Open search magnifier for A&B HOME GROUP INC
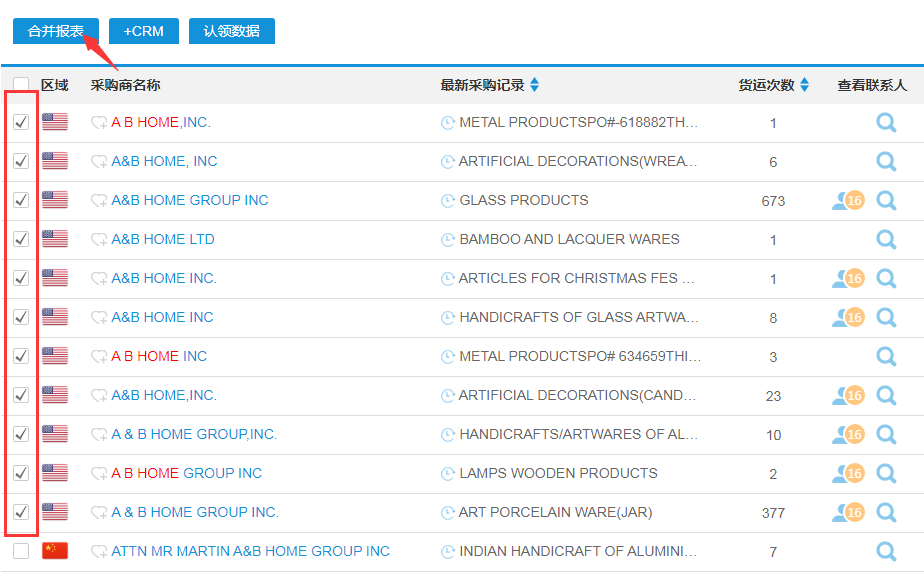The height and width of the screenshot is (588, 924). click(x=886, y=200)
